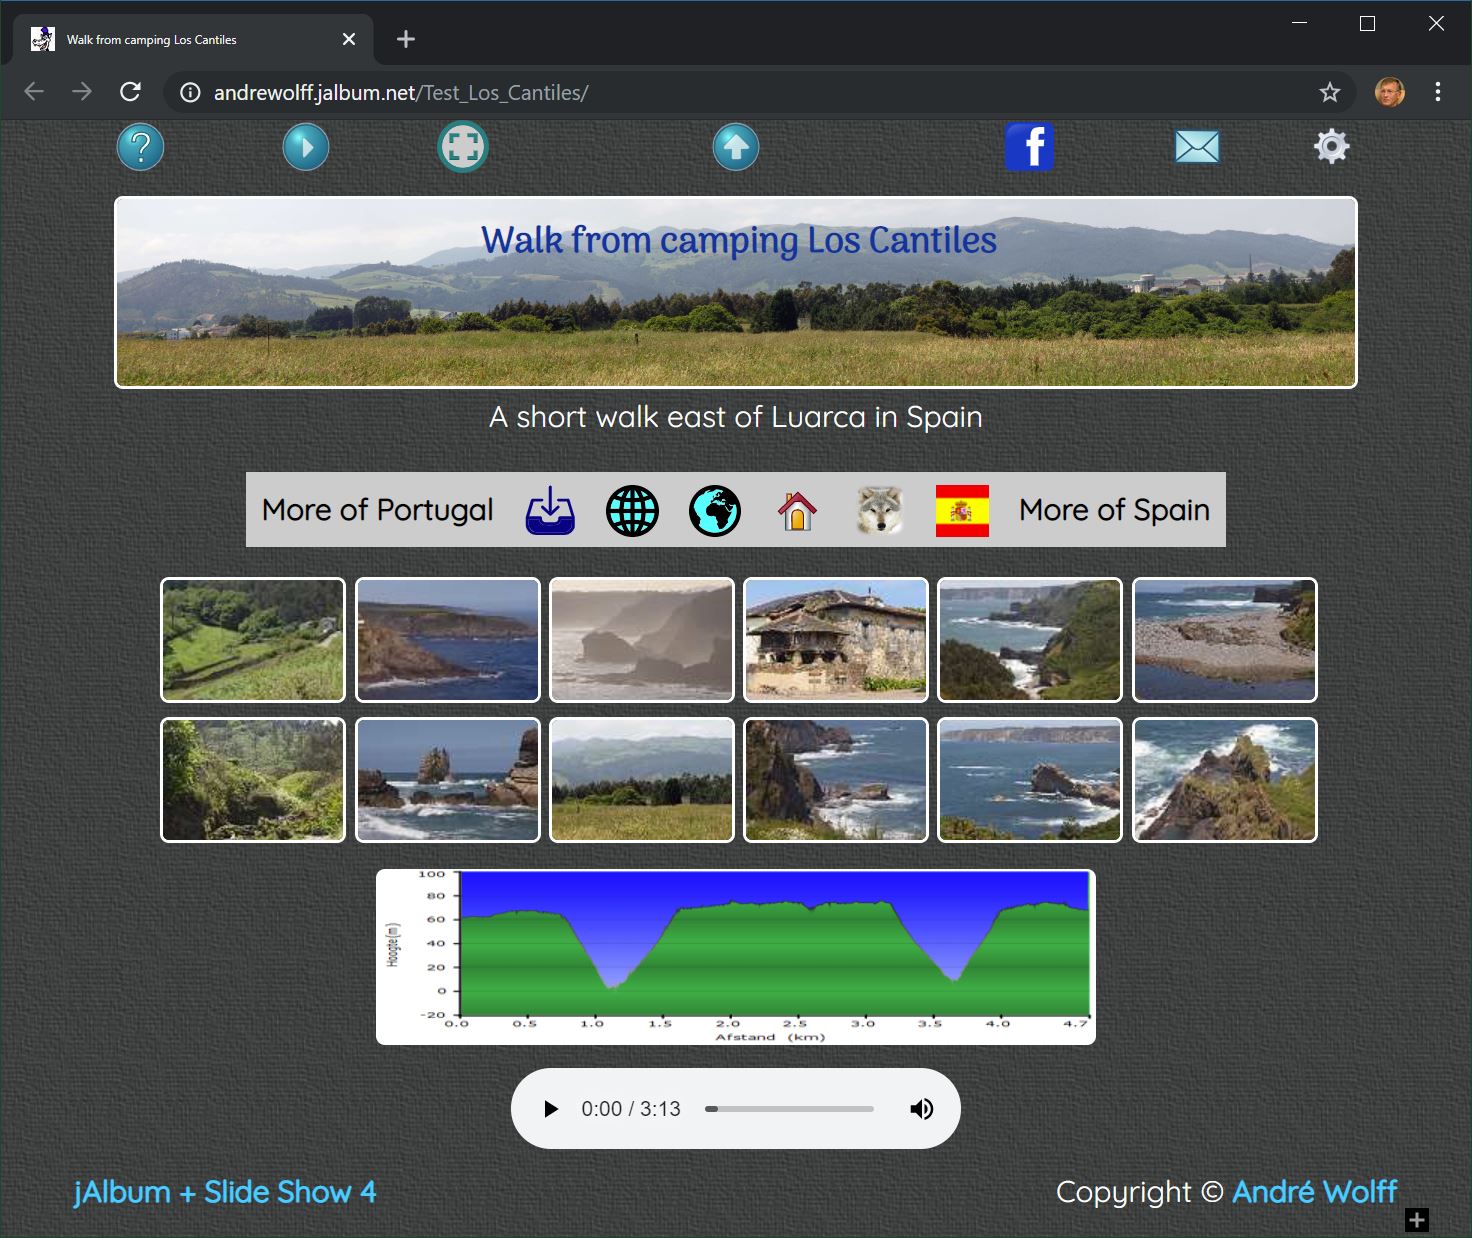This screenshot has height=1238, width=1472.
Task: Open the More of Portugal link
Action: click(x=377, y=510)
